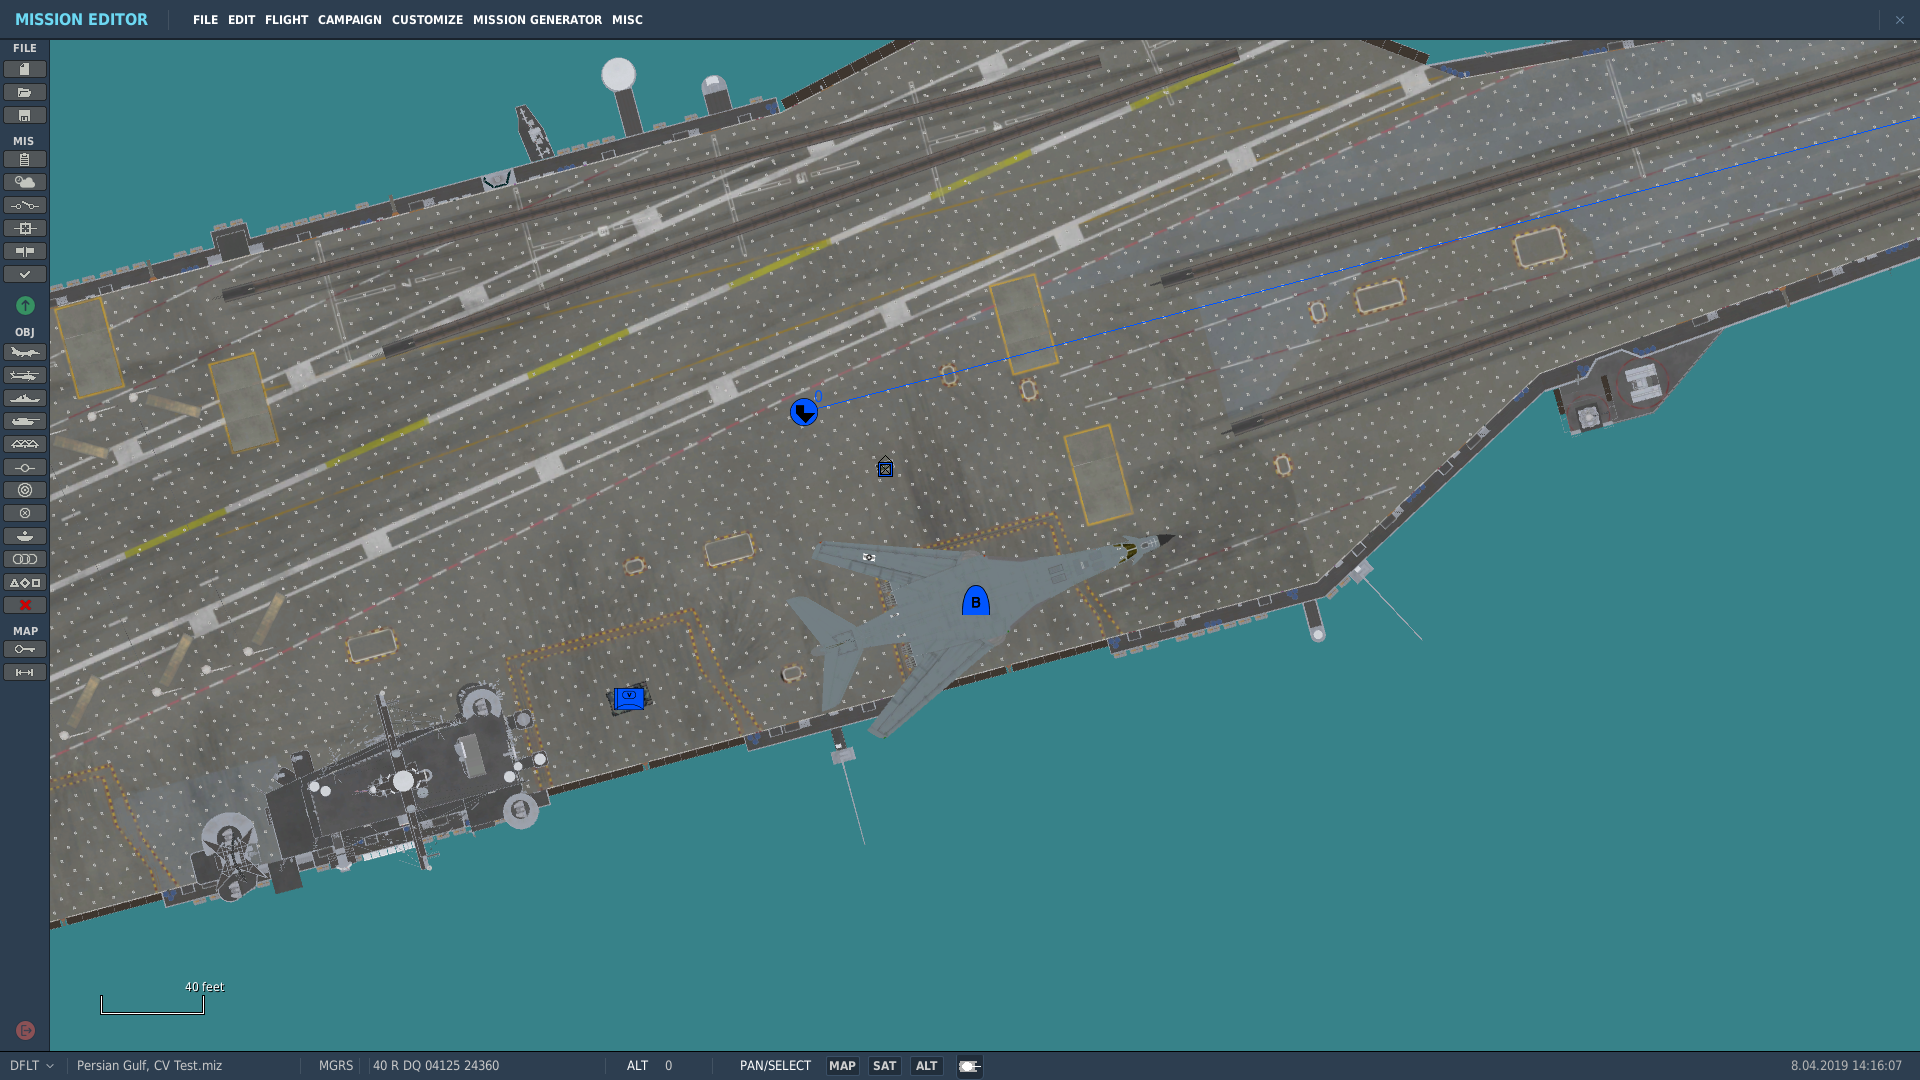The image size is (1920, 1080).
Task: Save the mission with the floppy icon
Action: point(25,115)
